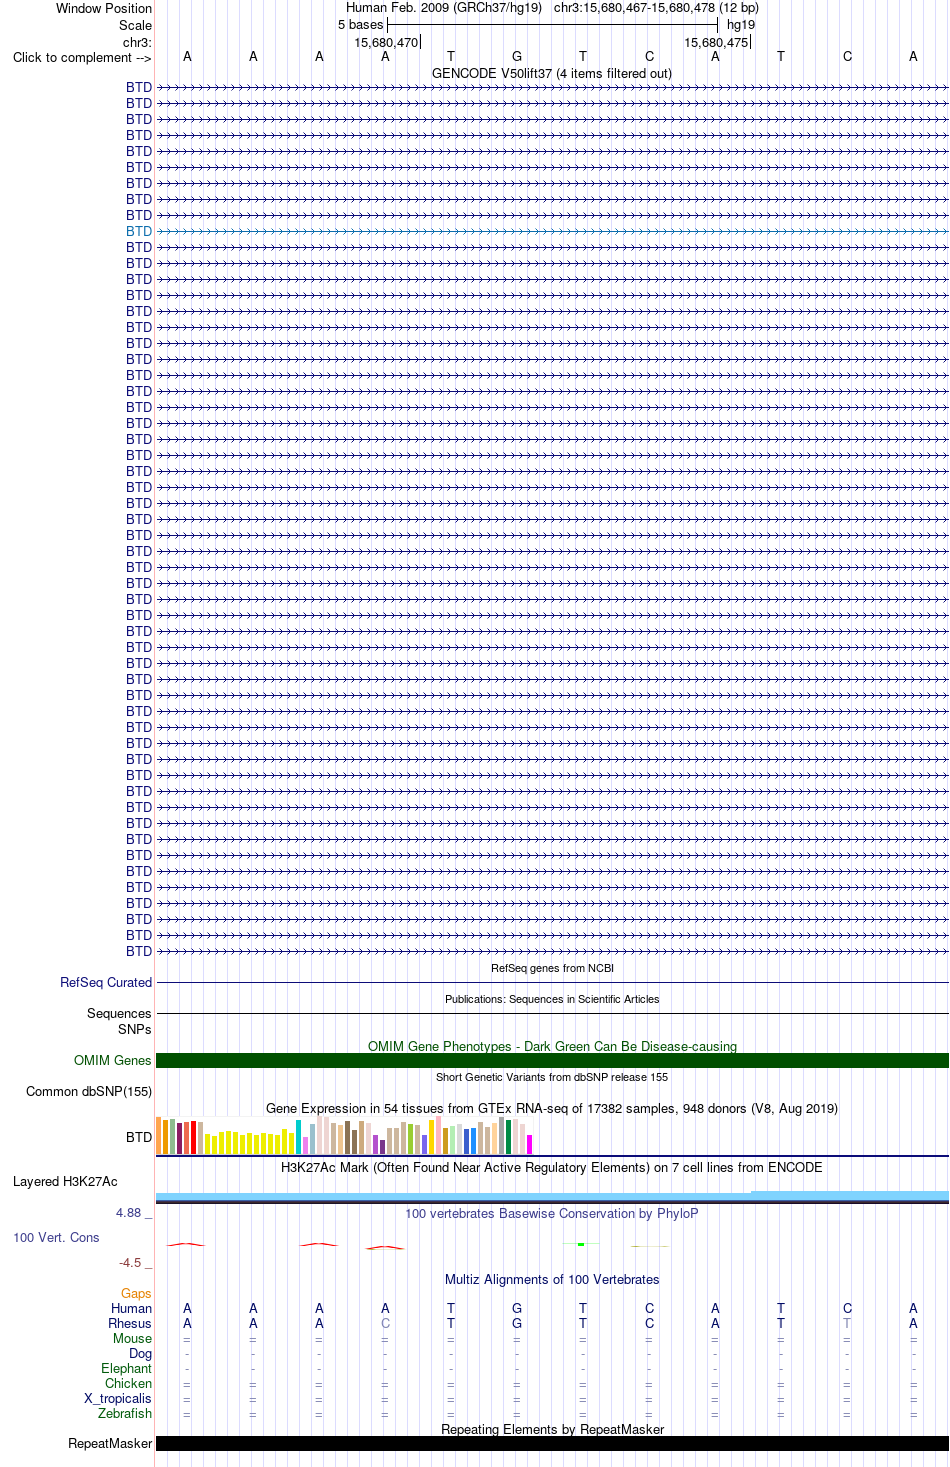
Task: Select the Elephant species row label
Action: click(x=127, y=1369)
